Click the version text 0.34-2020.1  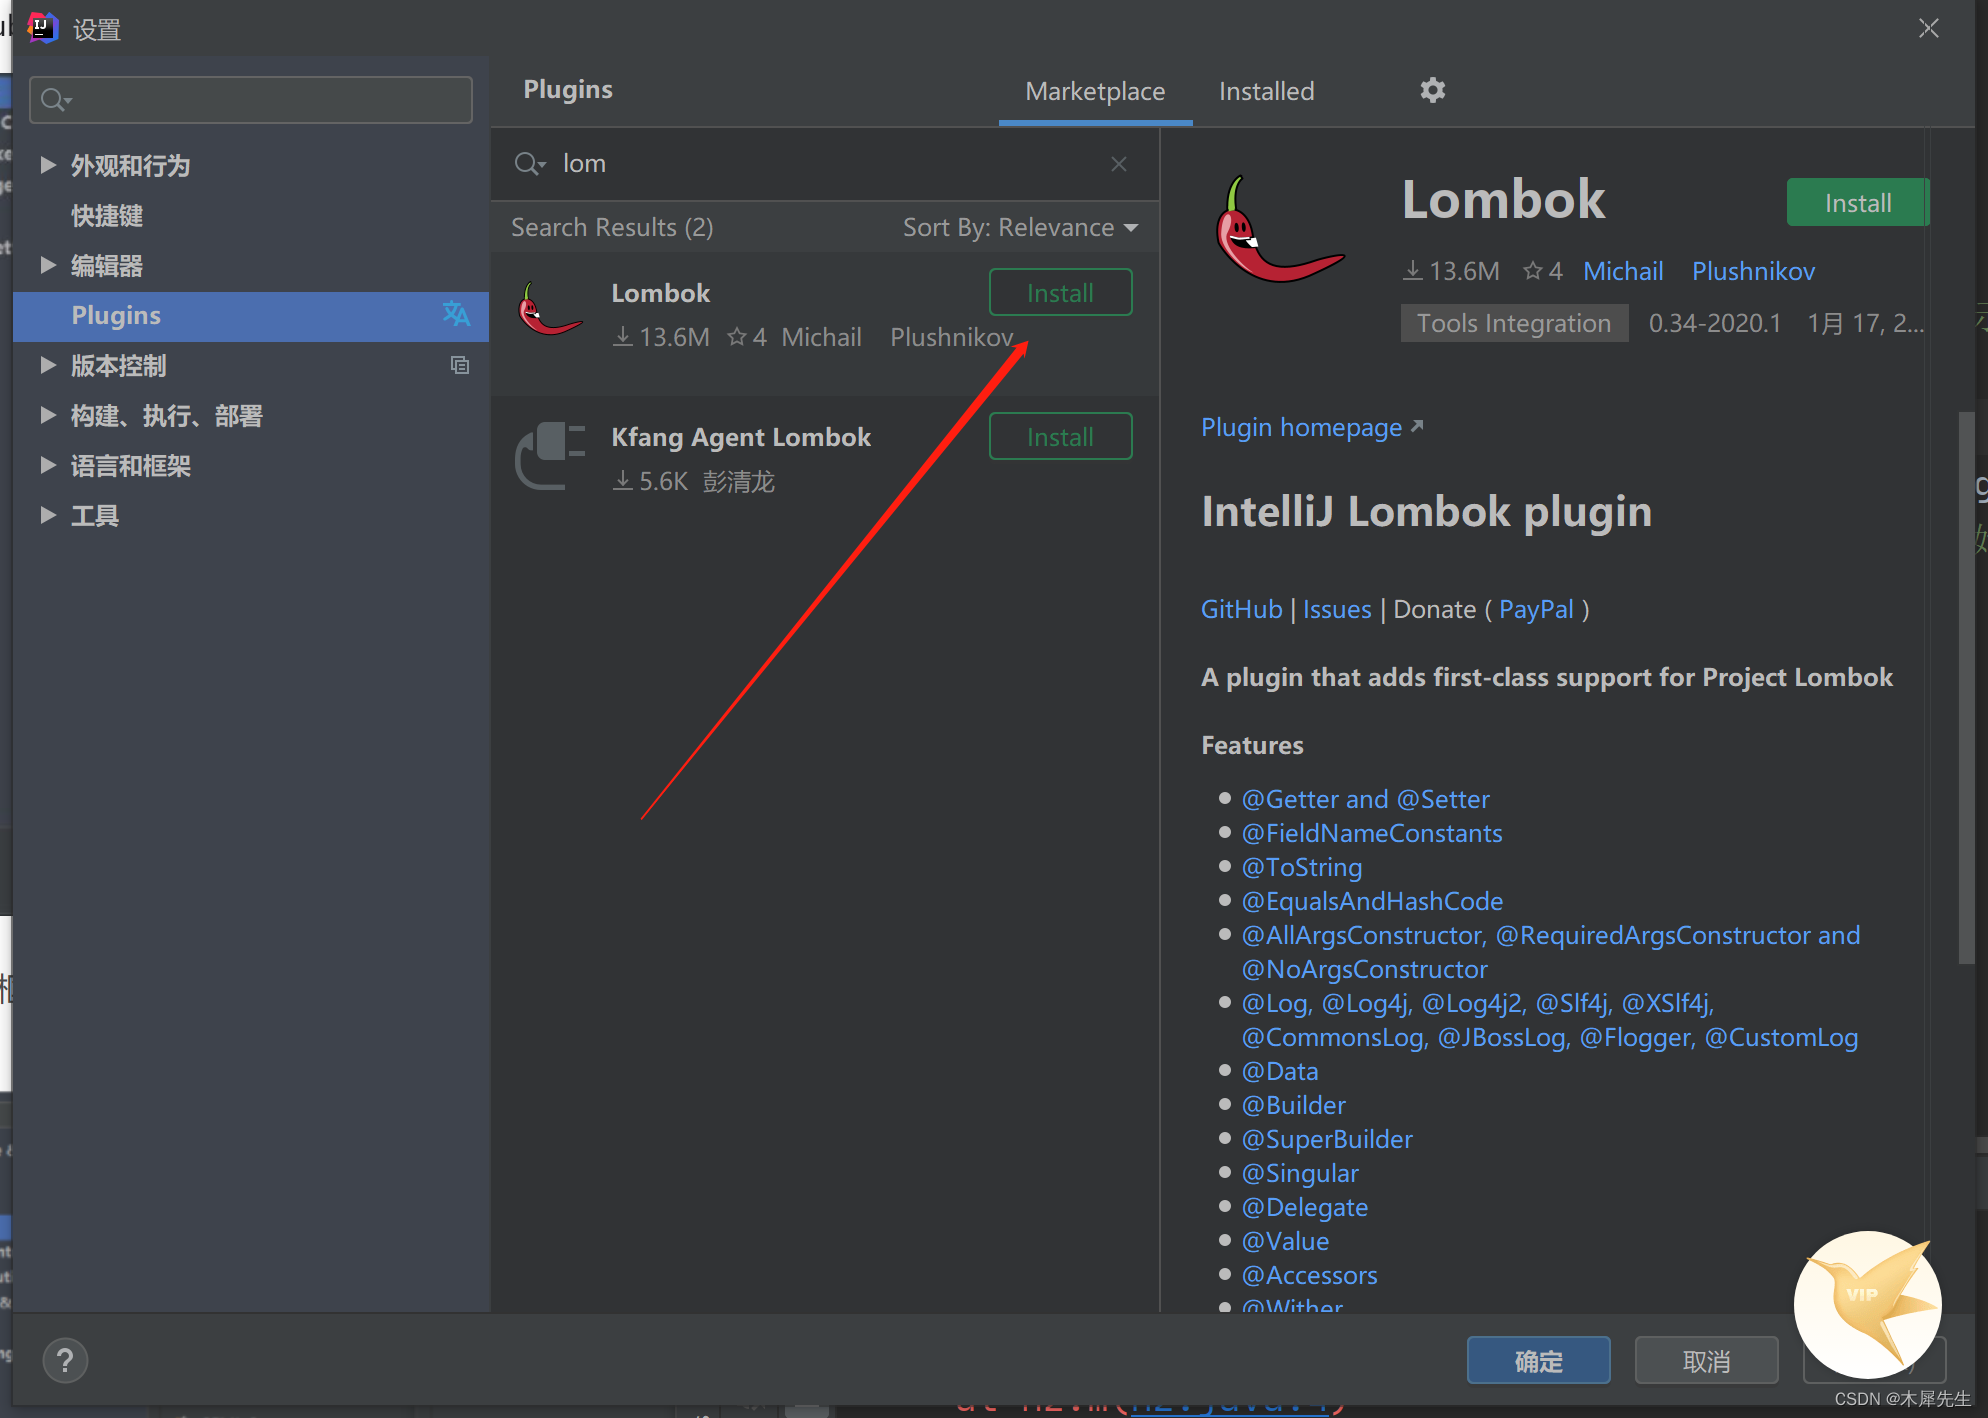click(1715, 323)
